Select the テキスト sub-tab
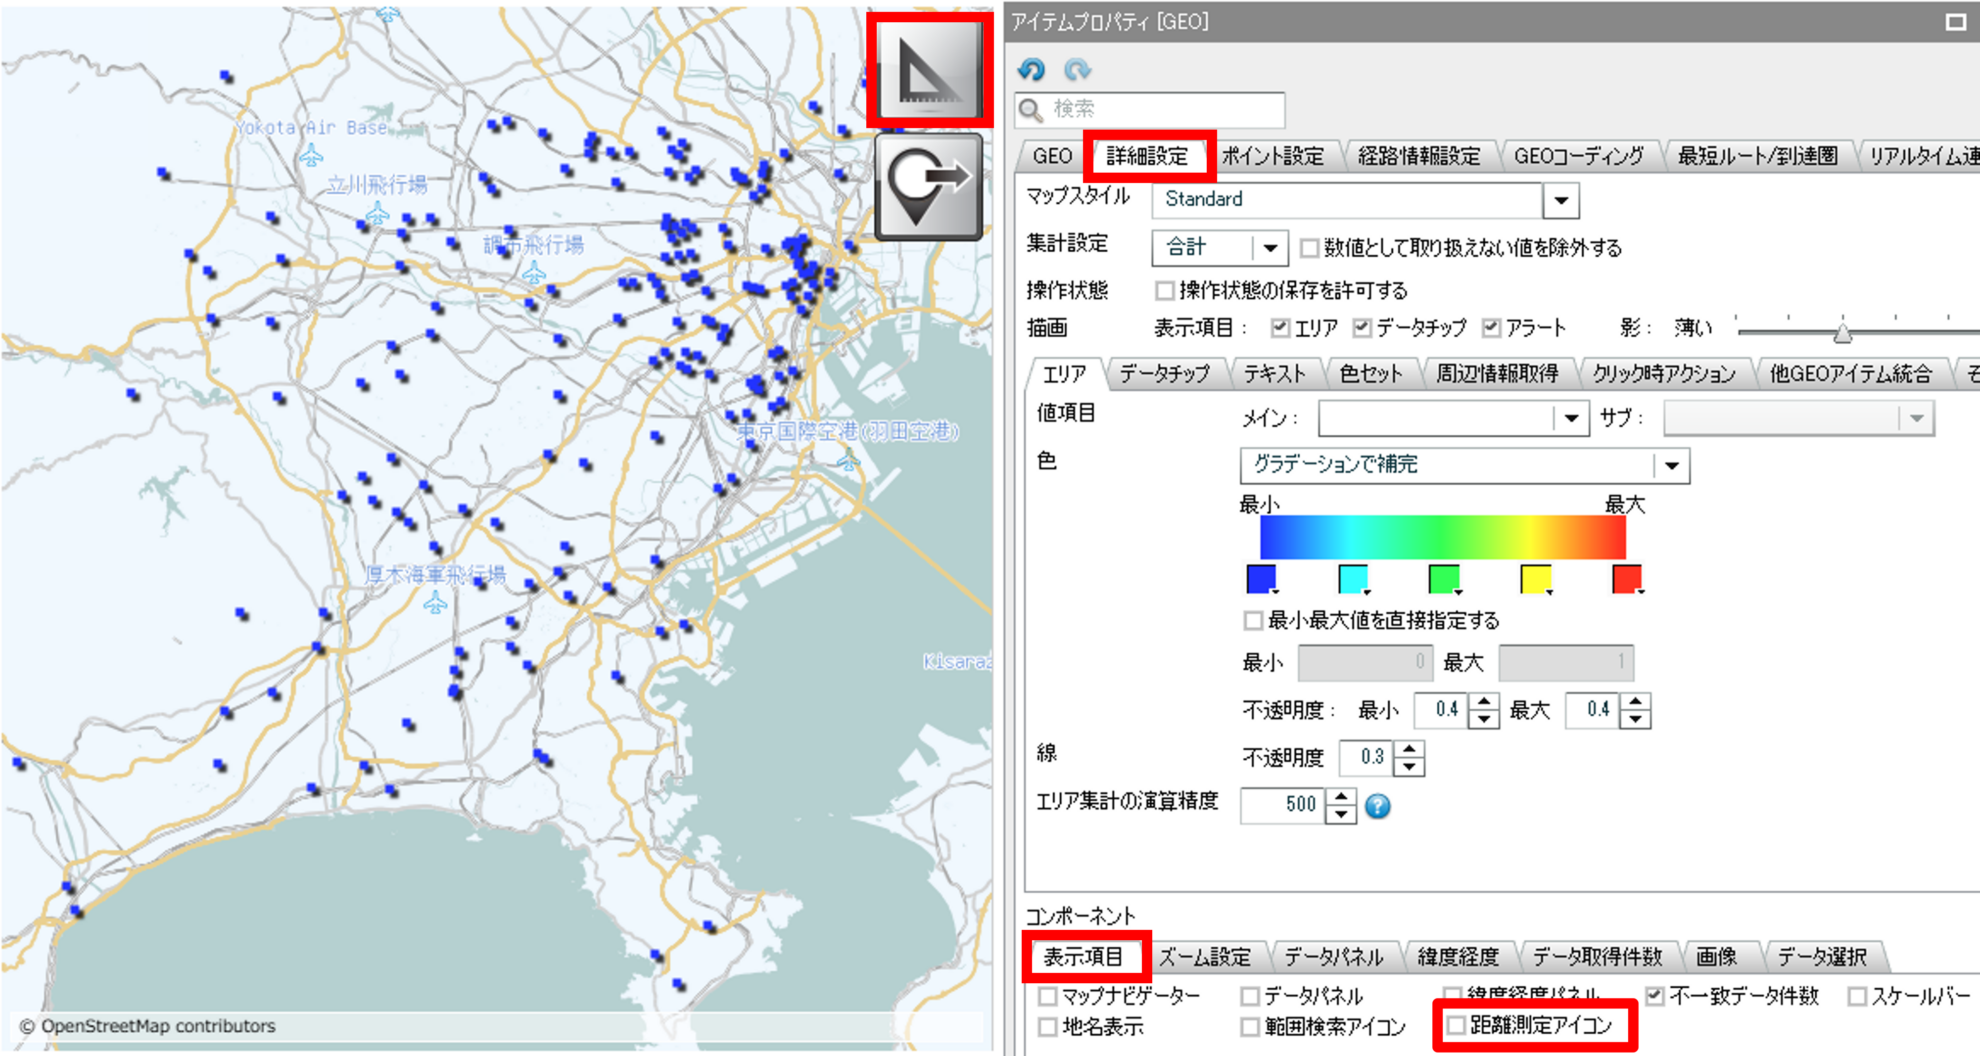The height and width of the screenshot is (1056, 1980). (x=1275, y=374)
